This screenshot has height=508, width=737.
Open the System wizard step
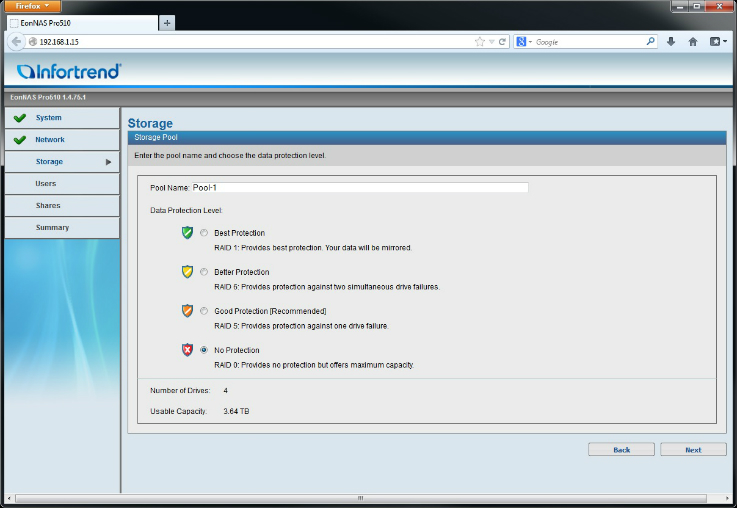[x=62, y=118]
